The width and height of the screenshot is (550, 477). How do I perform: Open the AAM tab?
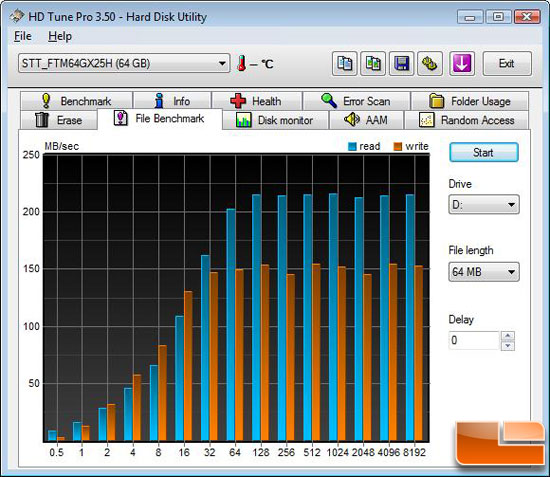click(x=367, y=120)
